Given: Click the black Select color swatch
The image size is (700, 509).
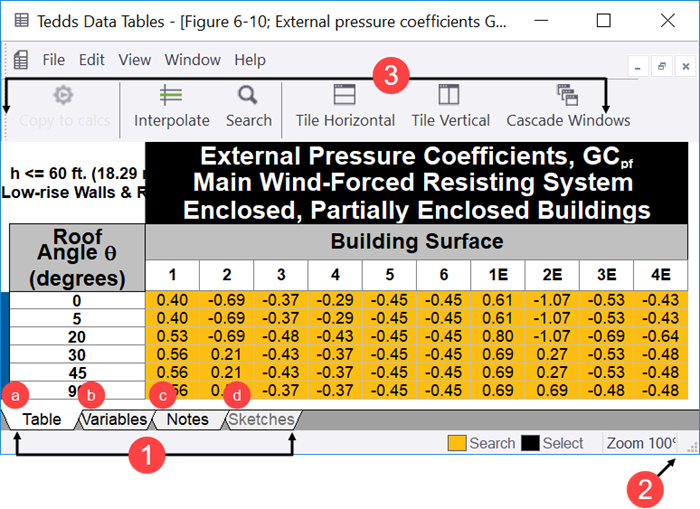Looking at the screenshot, I should 530,443.
